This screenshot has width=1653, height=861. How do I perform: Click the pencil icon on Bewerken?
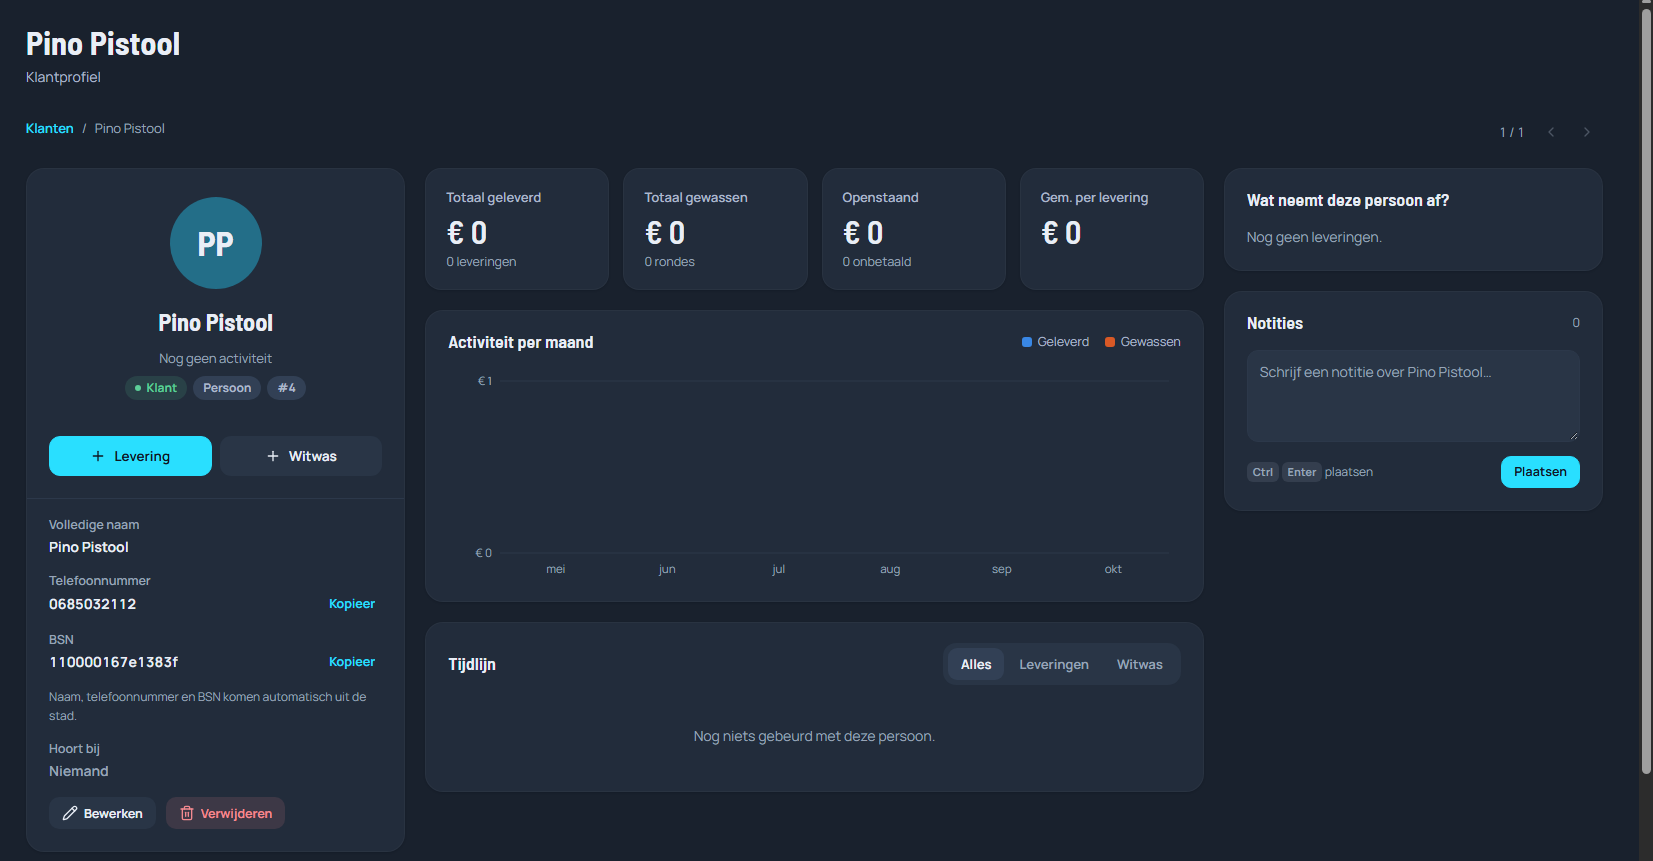70,813
